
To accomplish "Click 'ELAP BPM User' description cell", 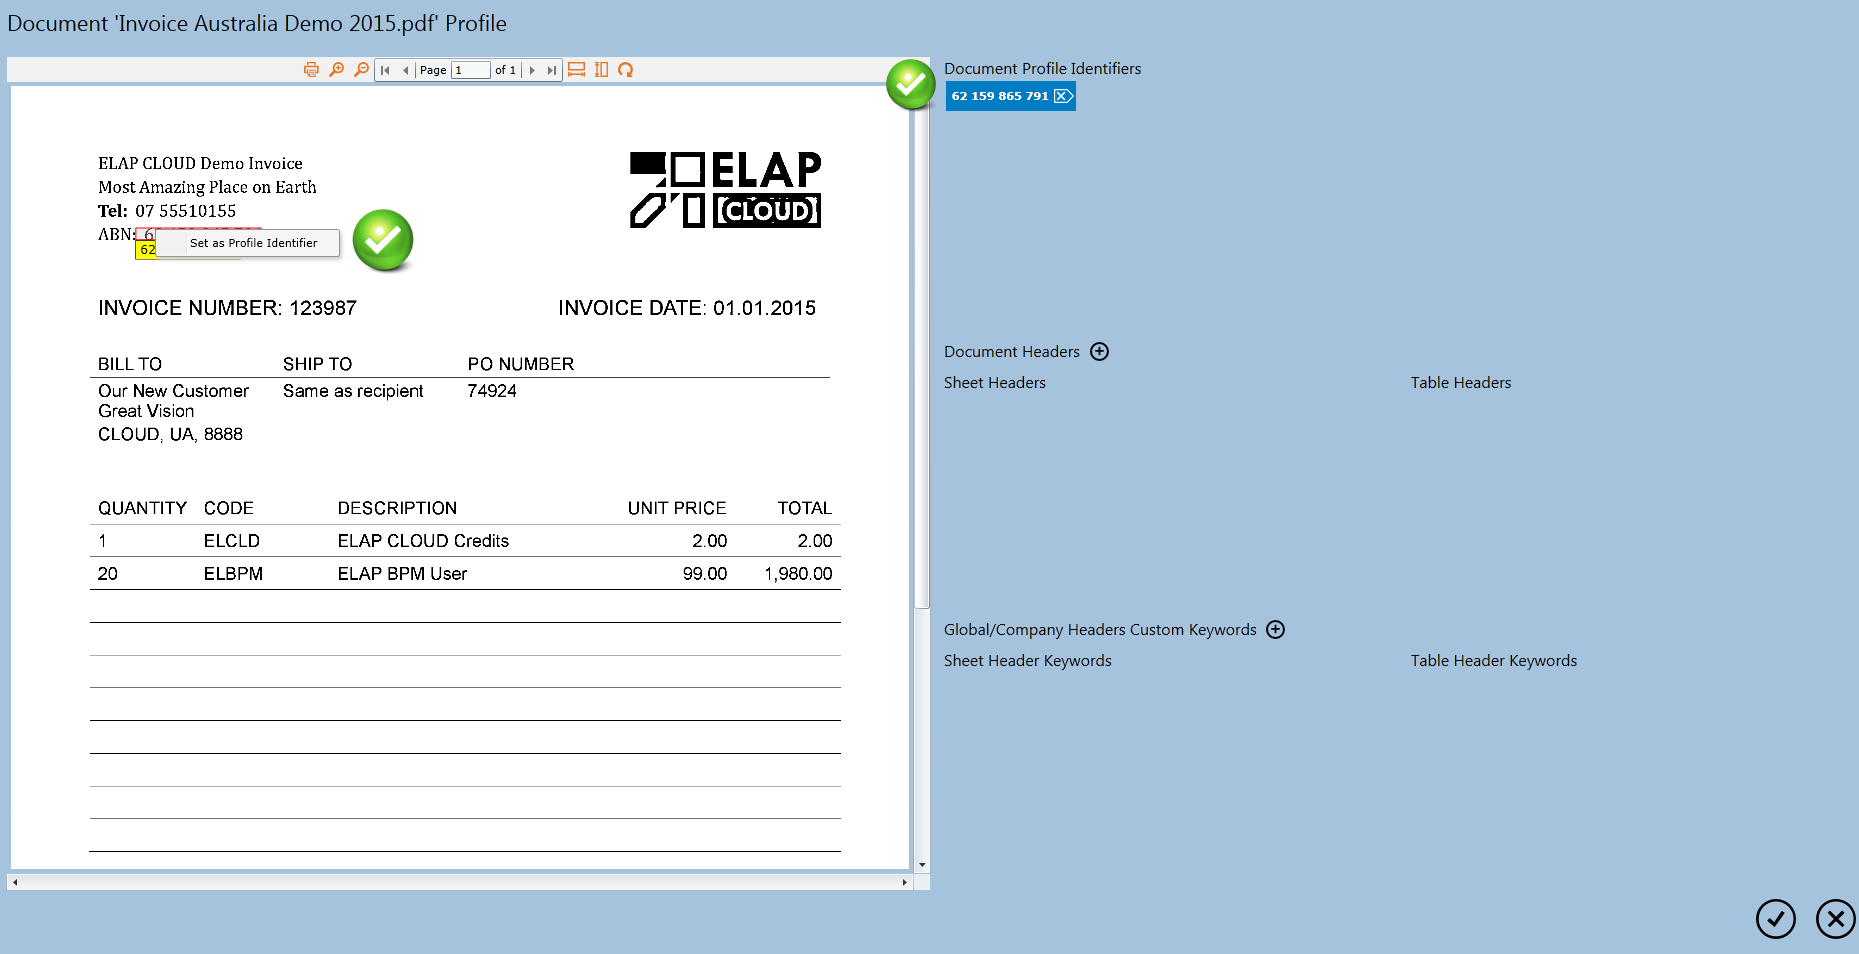I will coord(402,574).
